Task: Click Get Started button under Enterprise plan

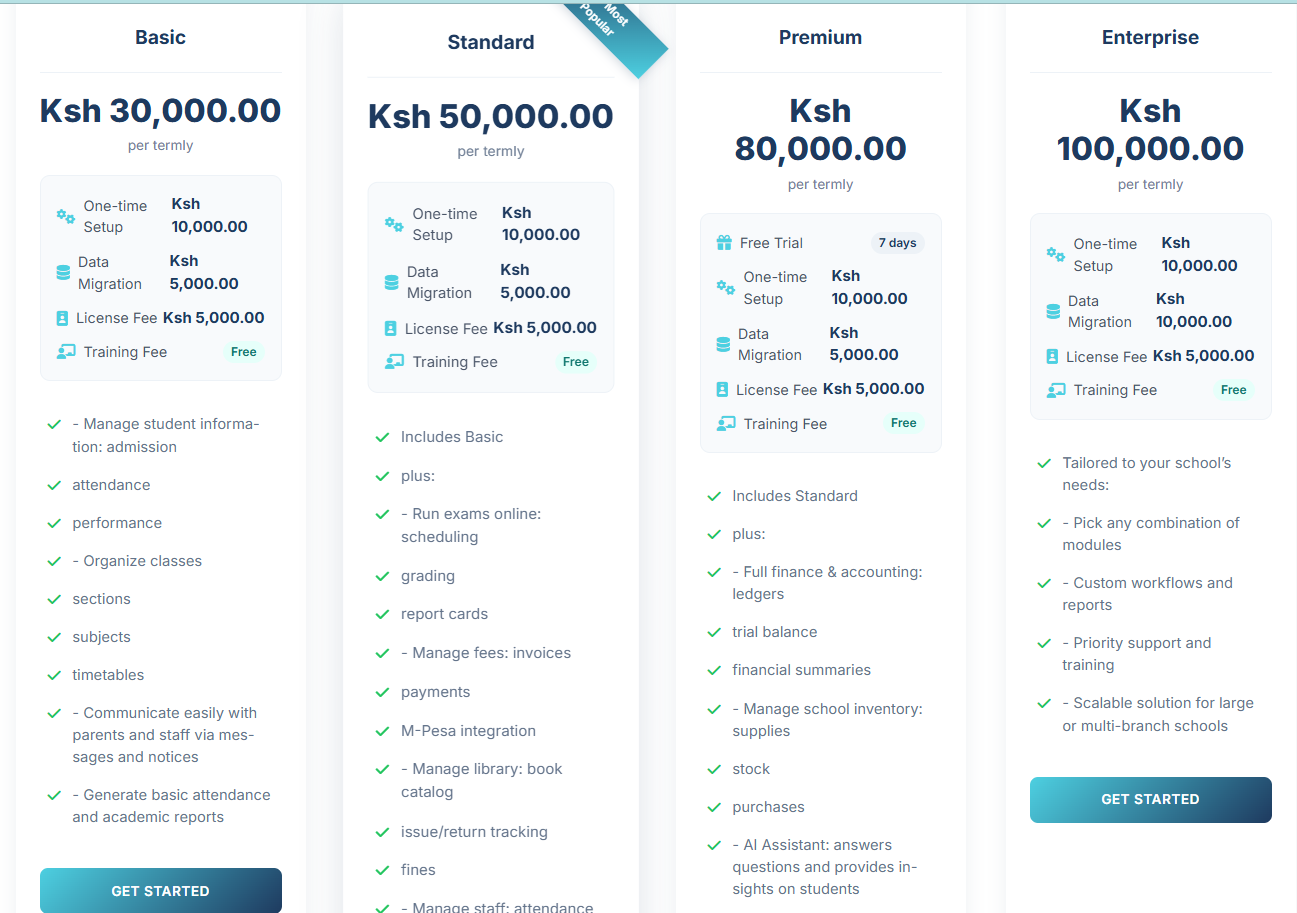Action: coord(1151,800)
